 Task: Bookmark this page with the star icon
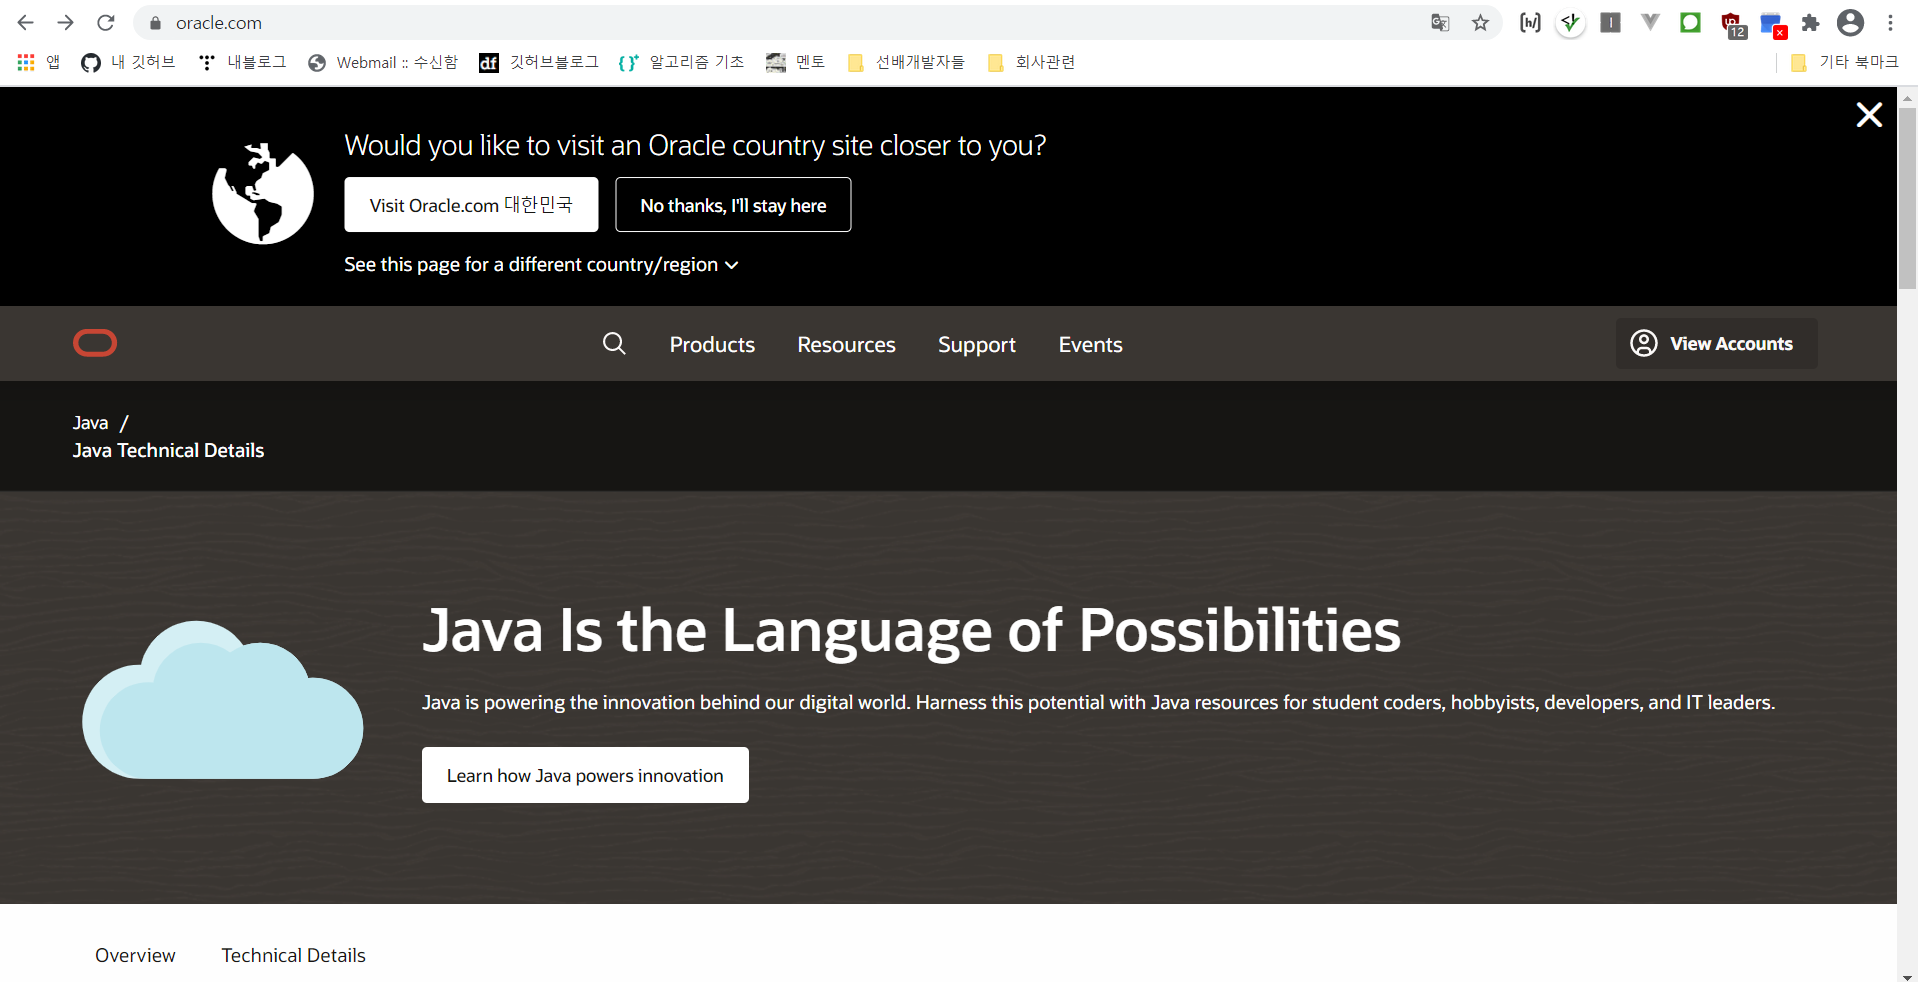(x=1481, y=22)
